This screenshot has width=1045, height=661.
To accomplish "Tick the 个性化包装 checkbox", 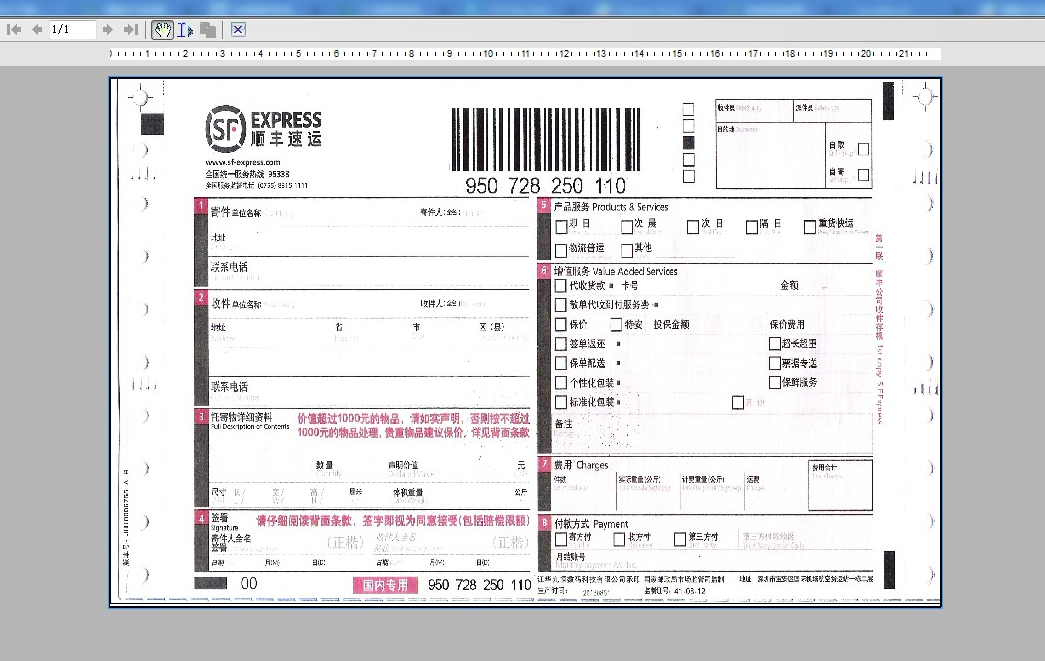I will [561, 383].
